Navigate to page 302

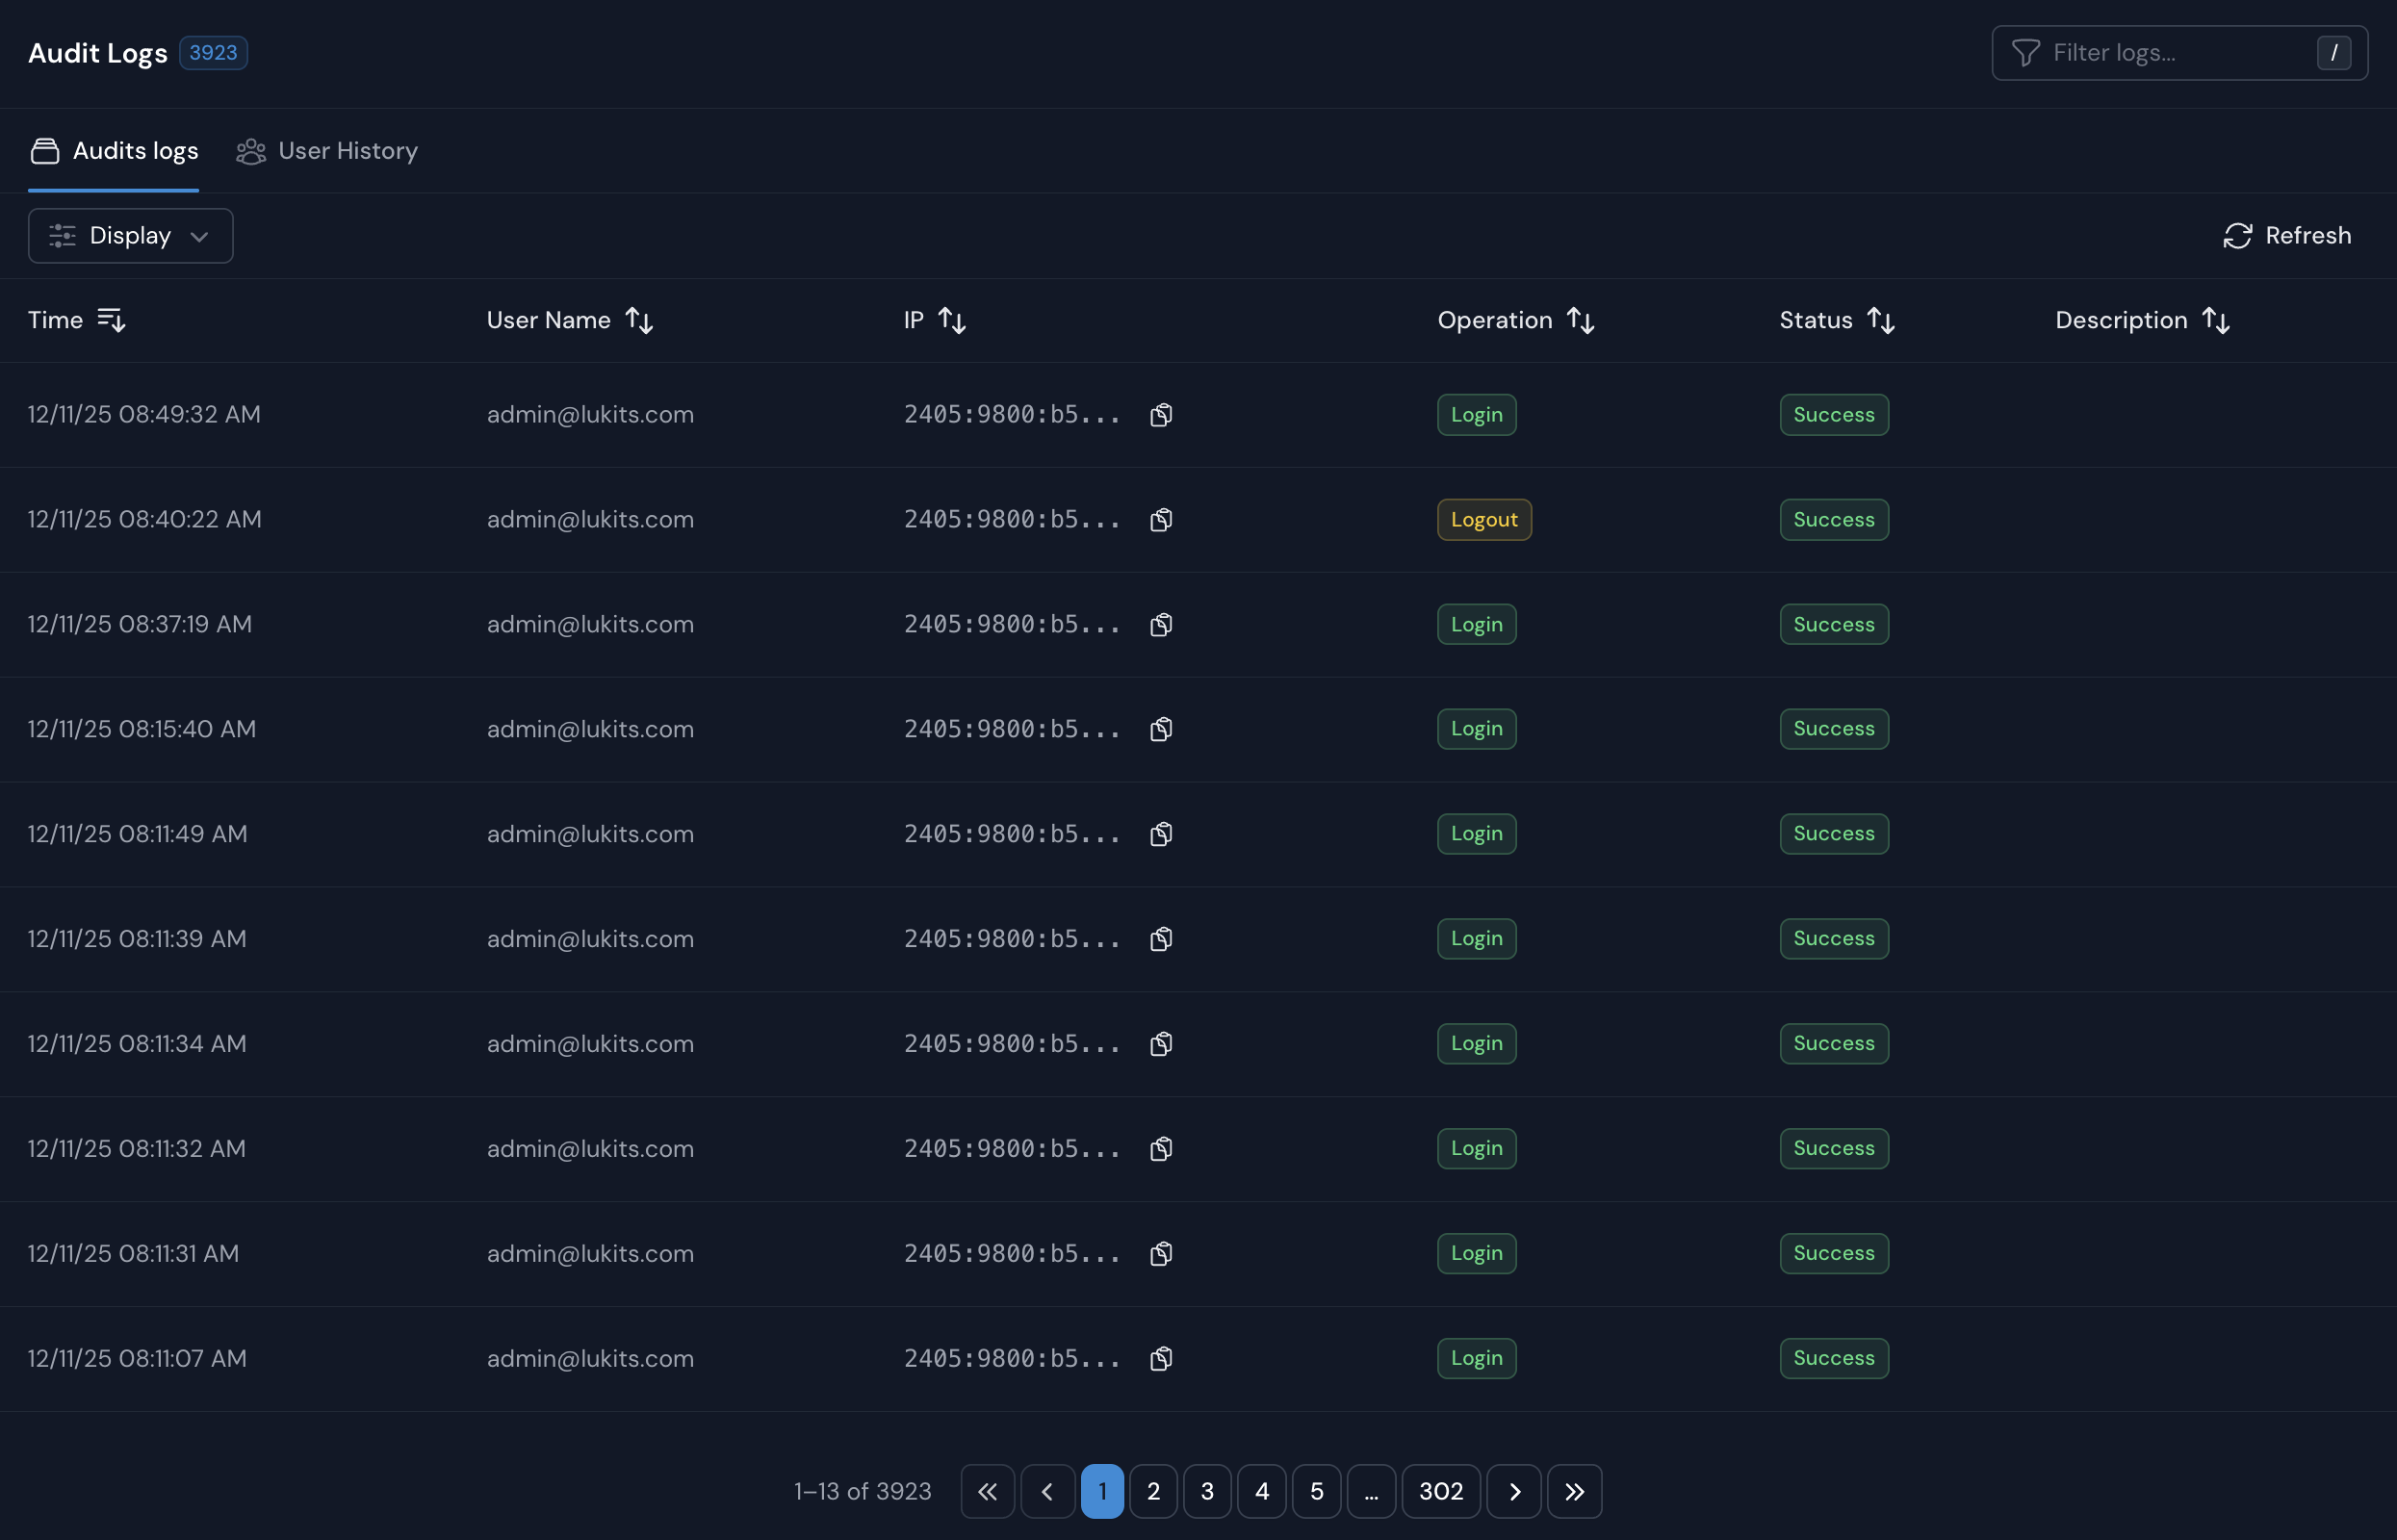[1440, 1490]
